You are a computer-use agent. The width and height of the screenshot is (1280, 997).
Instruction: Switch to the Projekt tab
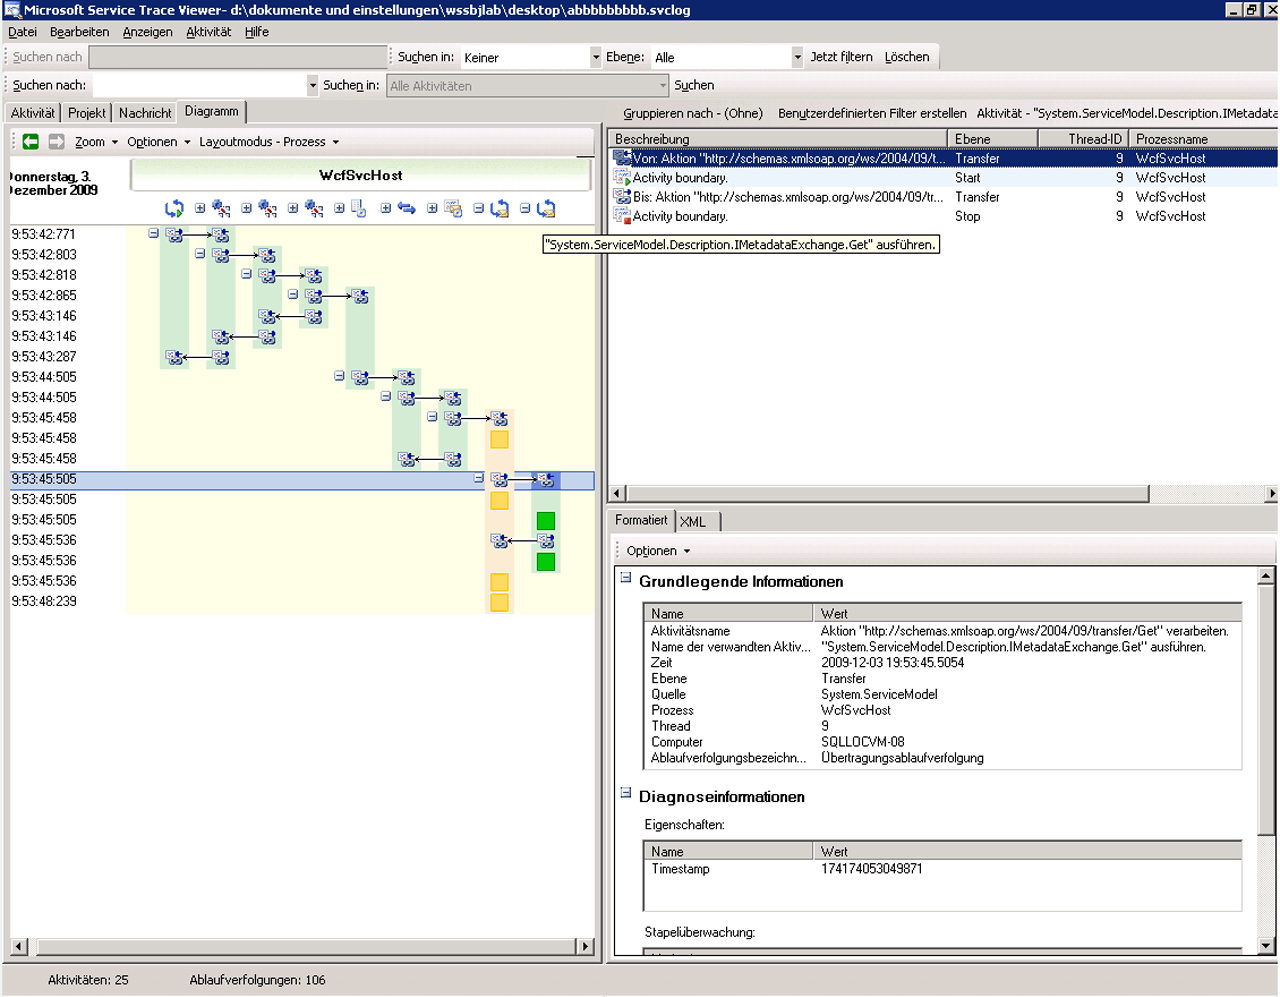pyautogui.click(x=87, y=113)
